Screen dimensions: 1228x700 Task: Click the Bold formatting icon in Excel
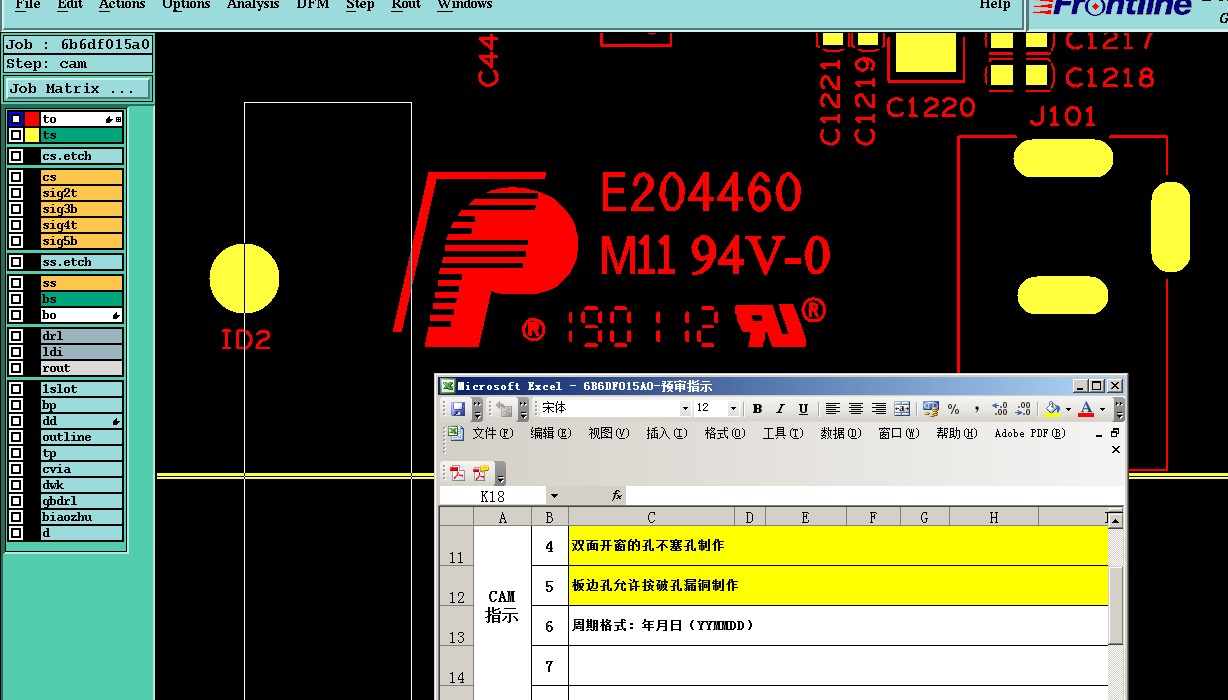757,409
